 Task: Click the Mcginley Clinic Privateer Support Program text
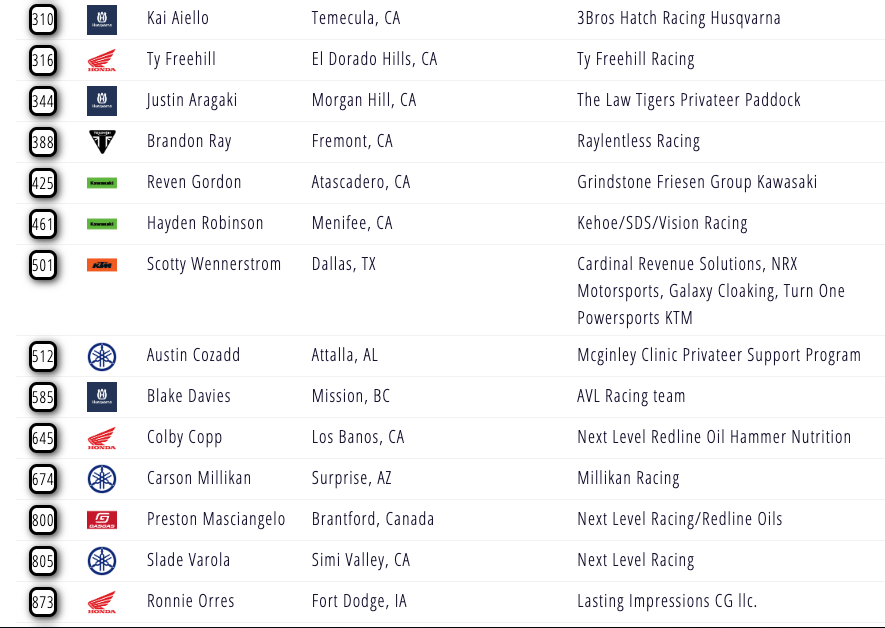point(718,355)
